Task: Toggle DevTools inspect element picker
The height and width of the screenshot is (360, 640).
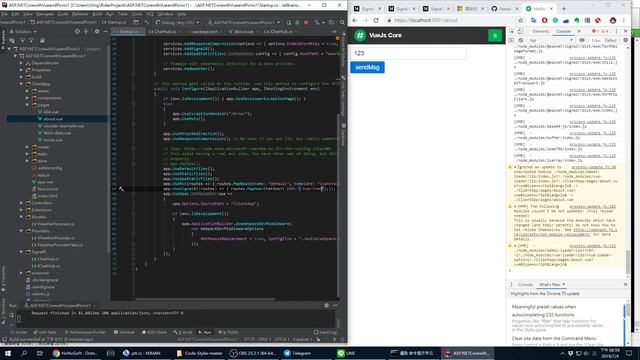Action: coord(511,31)
